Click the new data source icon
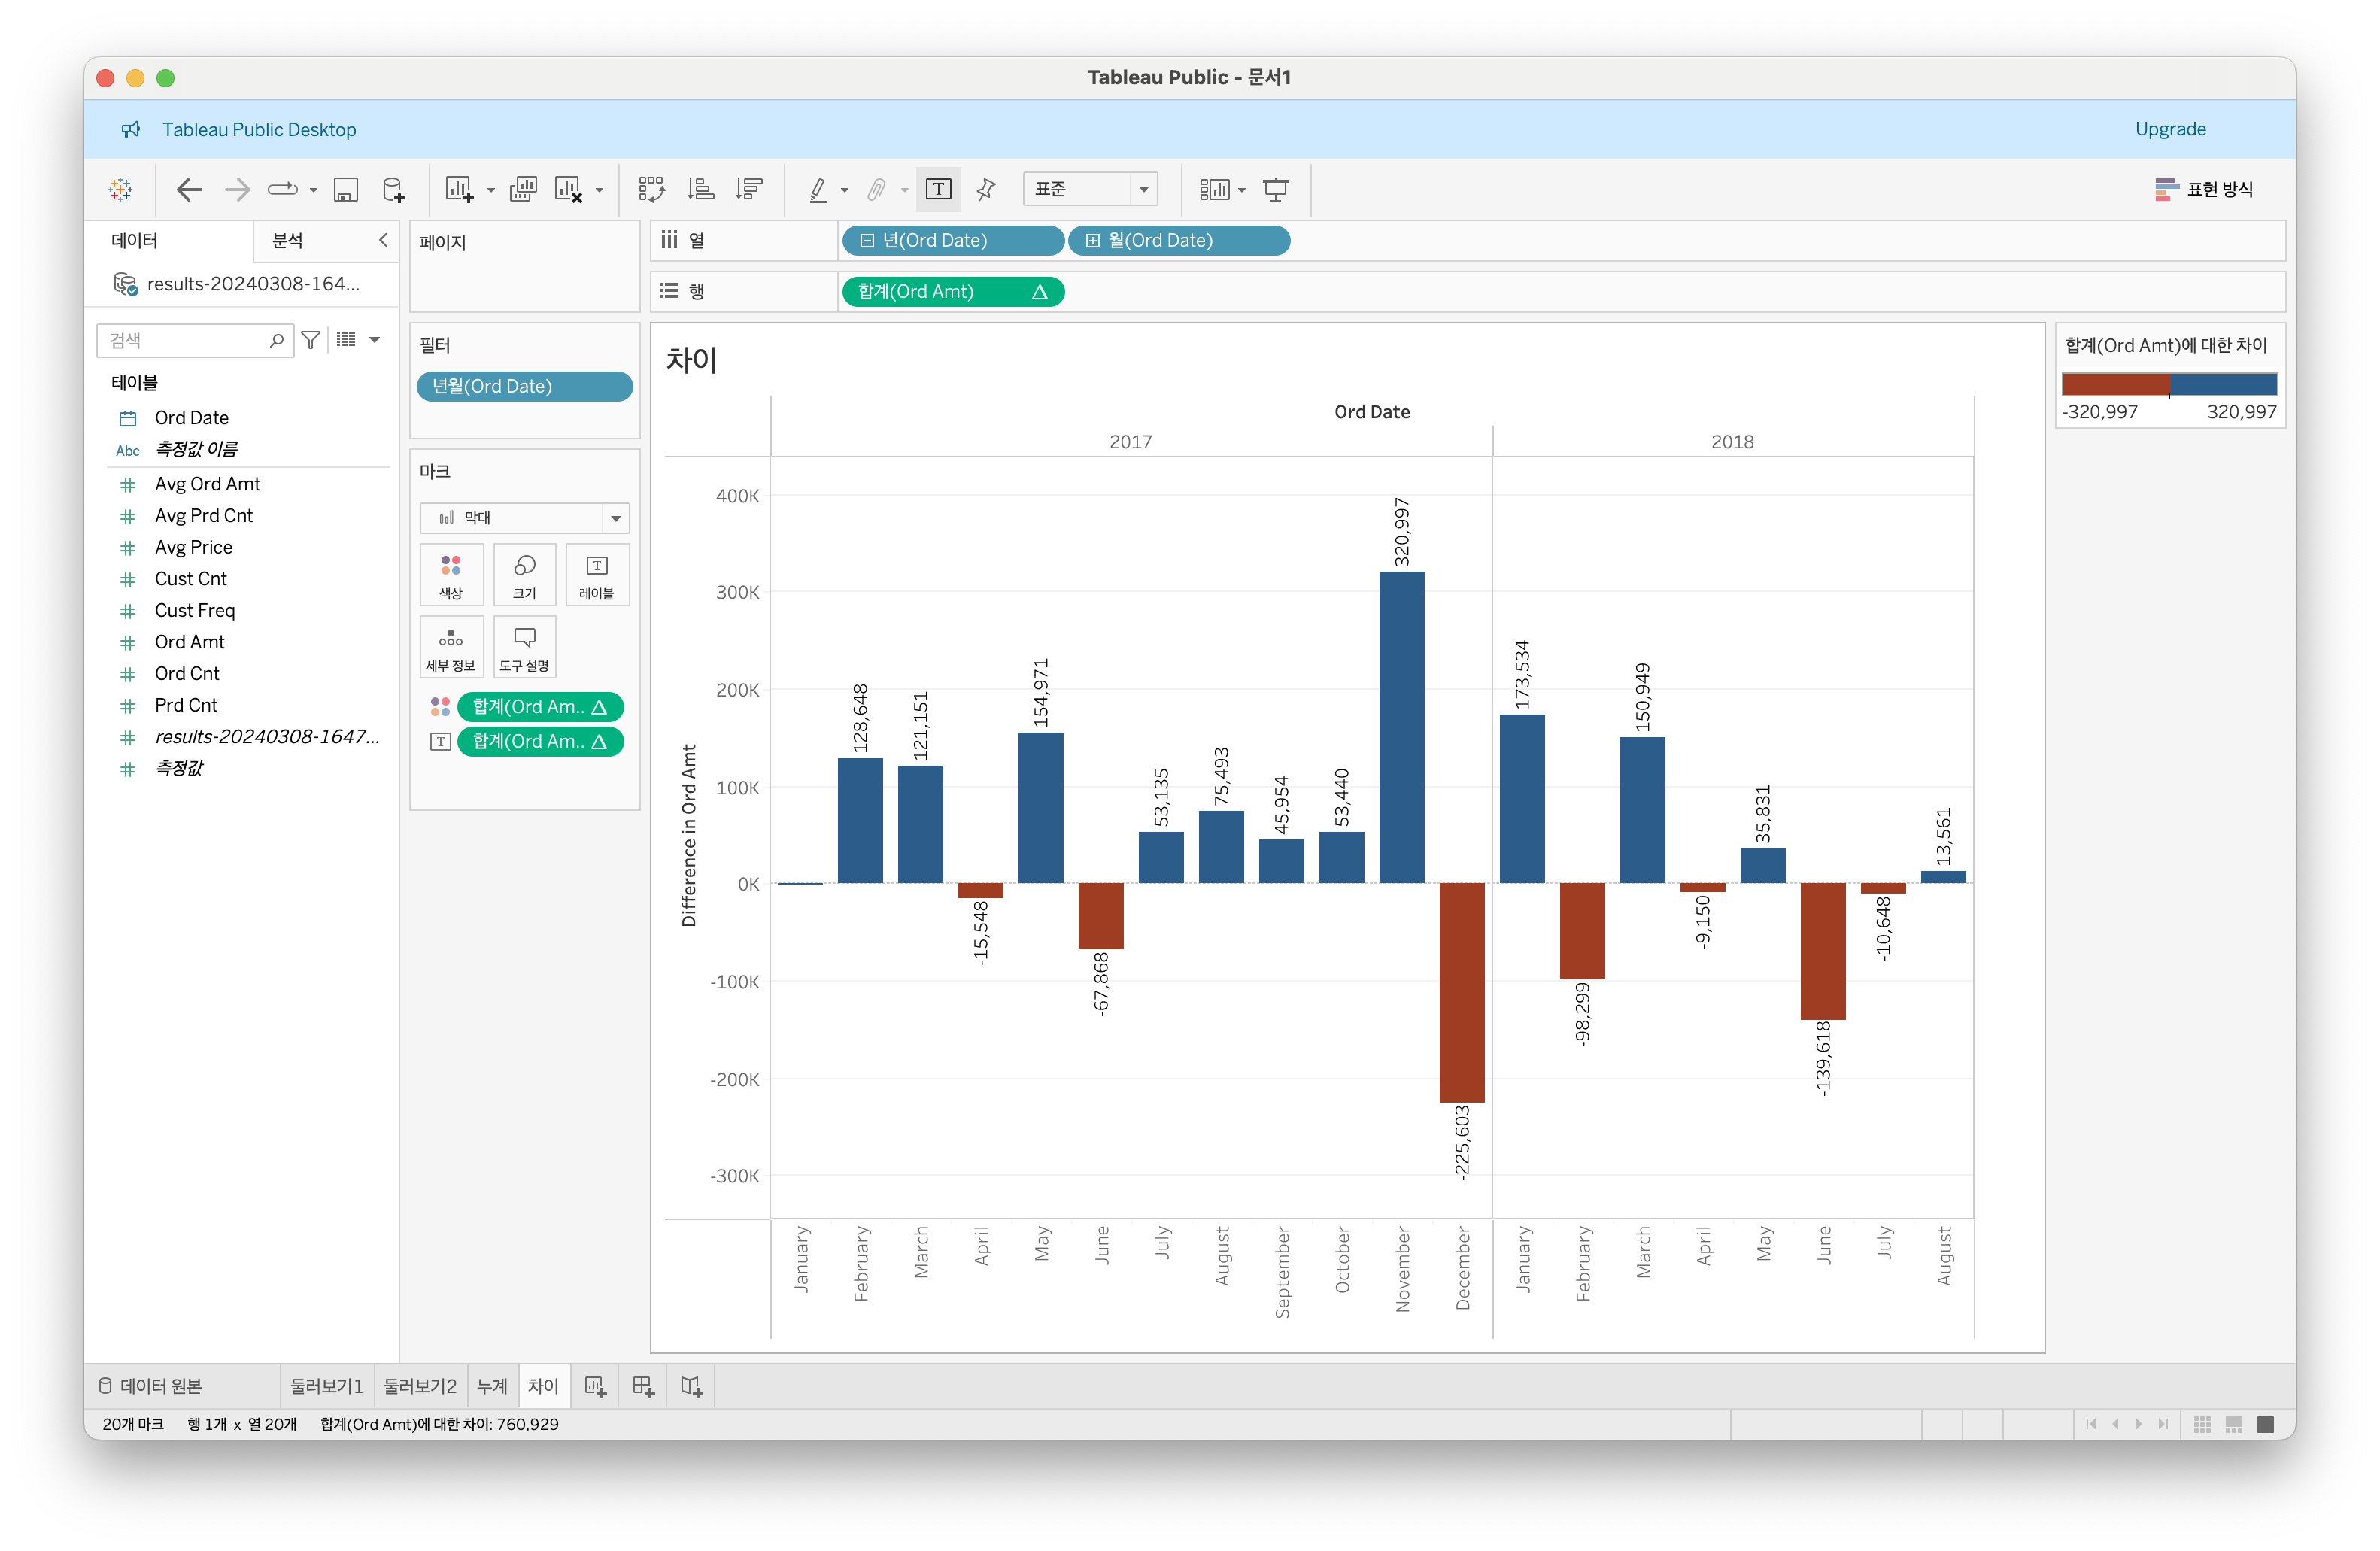2380x1551 pixels. pos(394,189)
